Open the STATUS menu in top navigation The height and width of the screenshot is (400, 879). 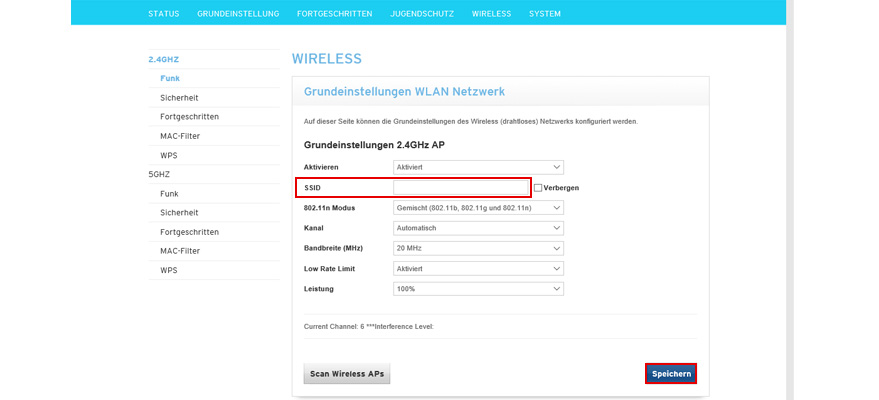pyautogui.click(x=164, y=14)
